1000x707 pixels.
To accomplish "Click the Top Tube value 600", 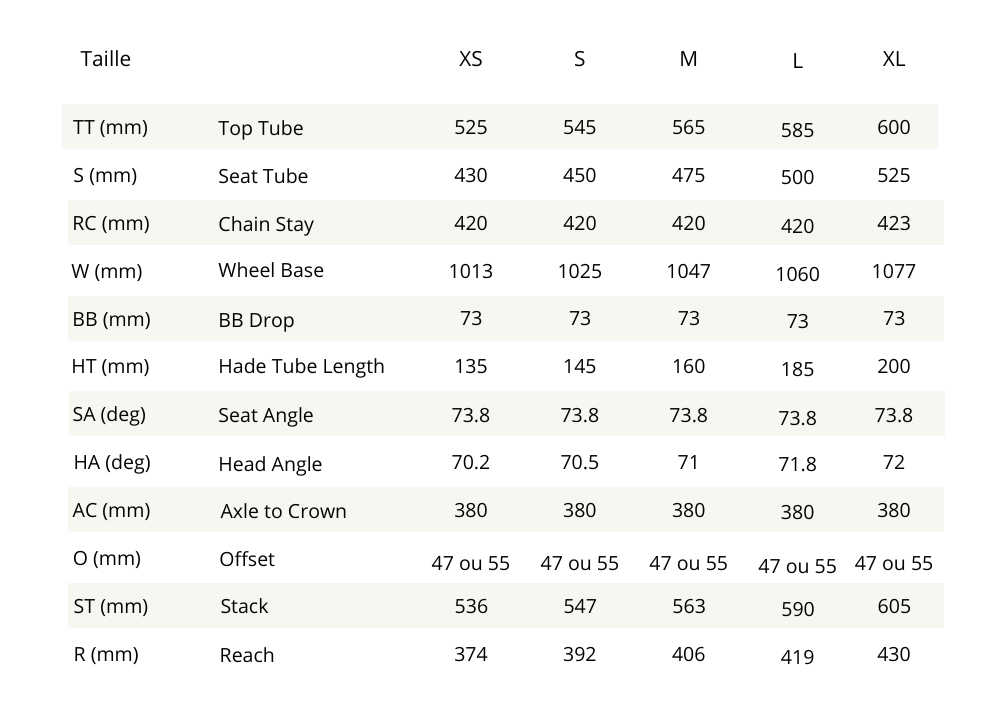I will pyautogui.click(x=893, y=127).
